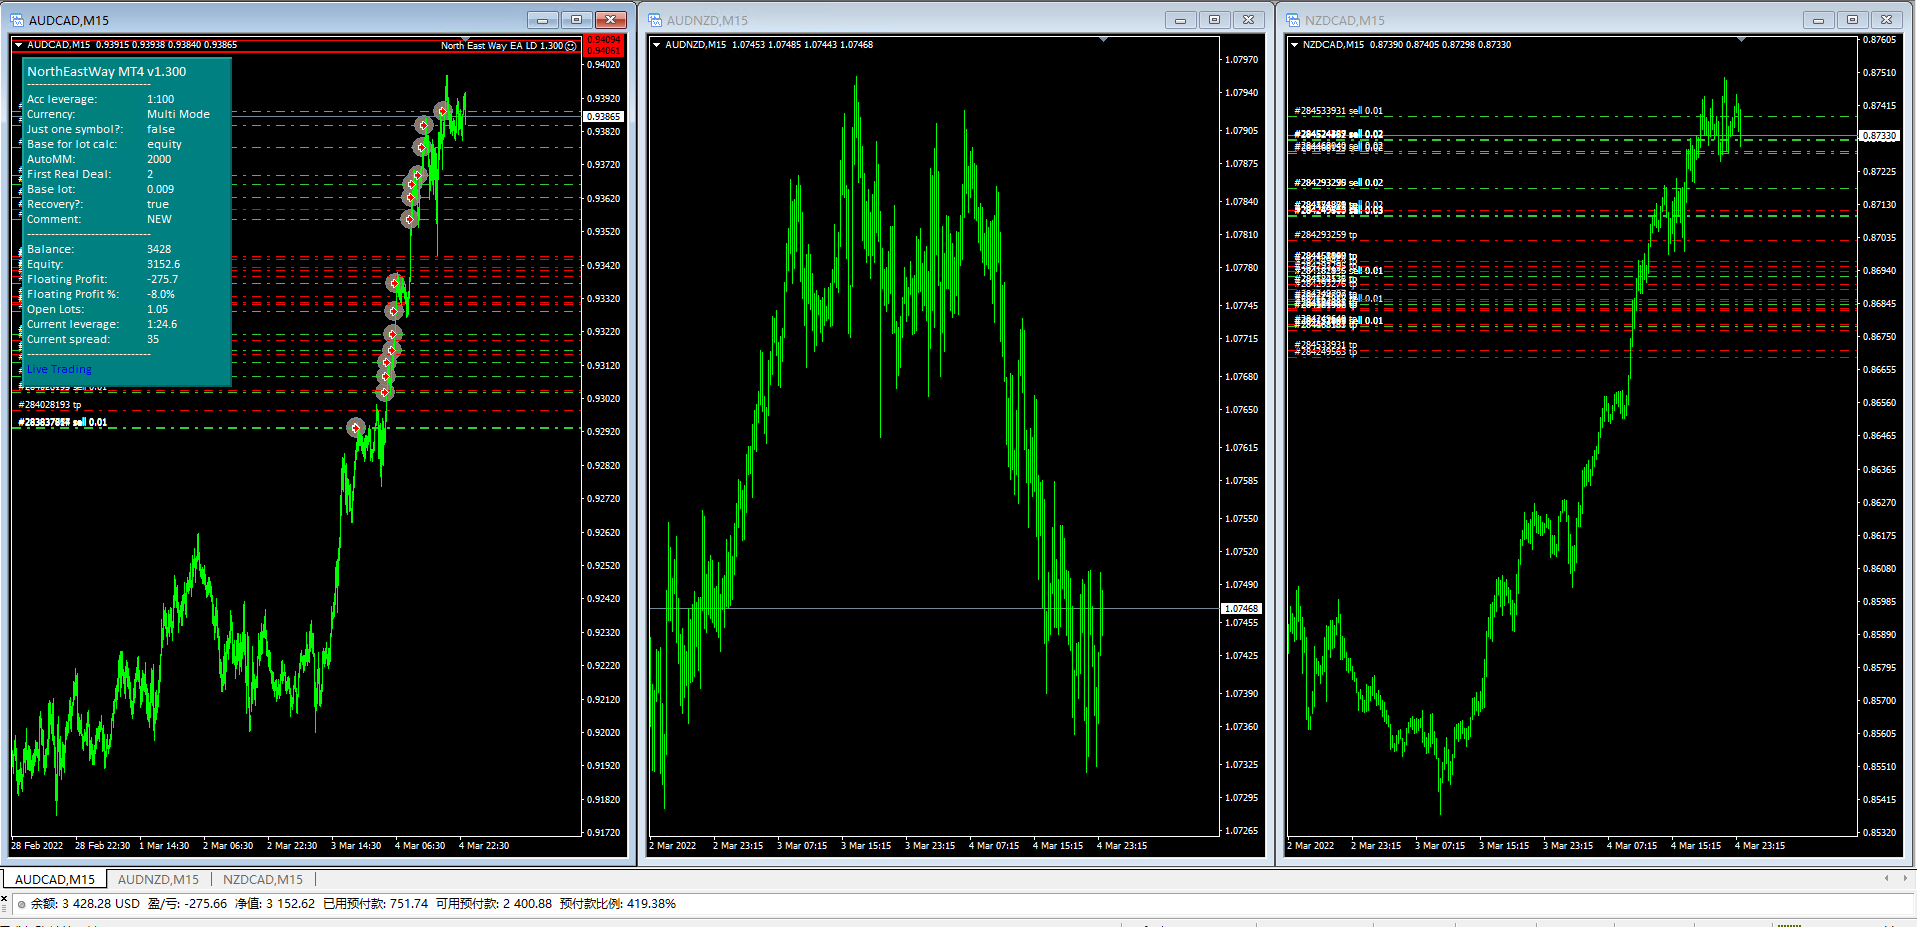Click the 可用预付款: 2 400.88 free margin text
The width and height of the screenshot is (1917, 927).
tap(494, 904)
